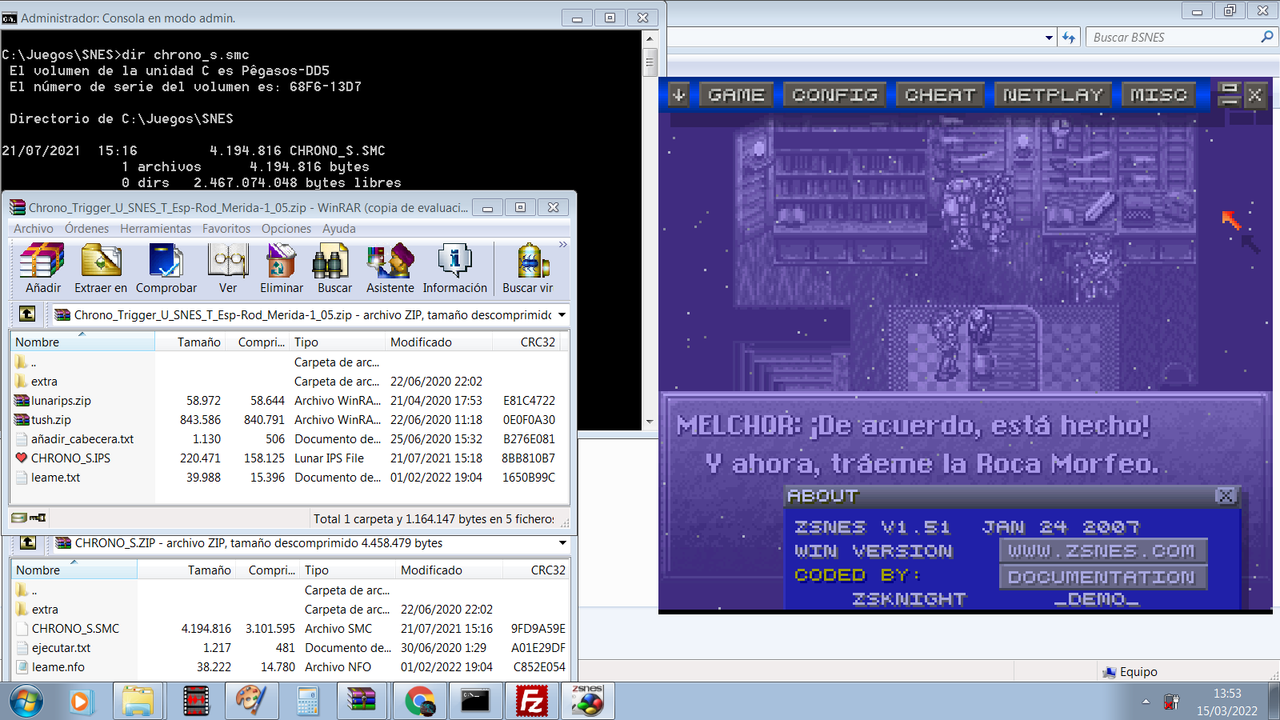Open the Asistente wizard icon
The height and width of the screenshot is (720, 1280).
[390, 269]
